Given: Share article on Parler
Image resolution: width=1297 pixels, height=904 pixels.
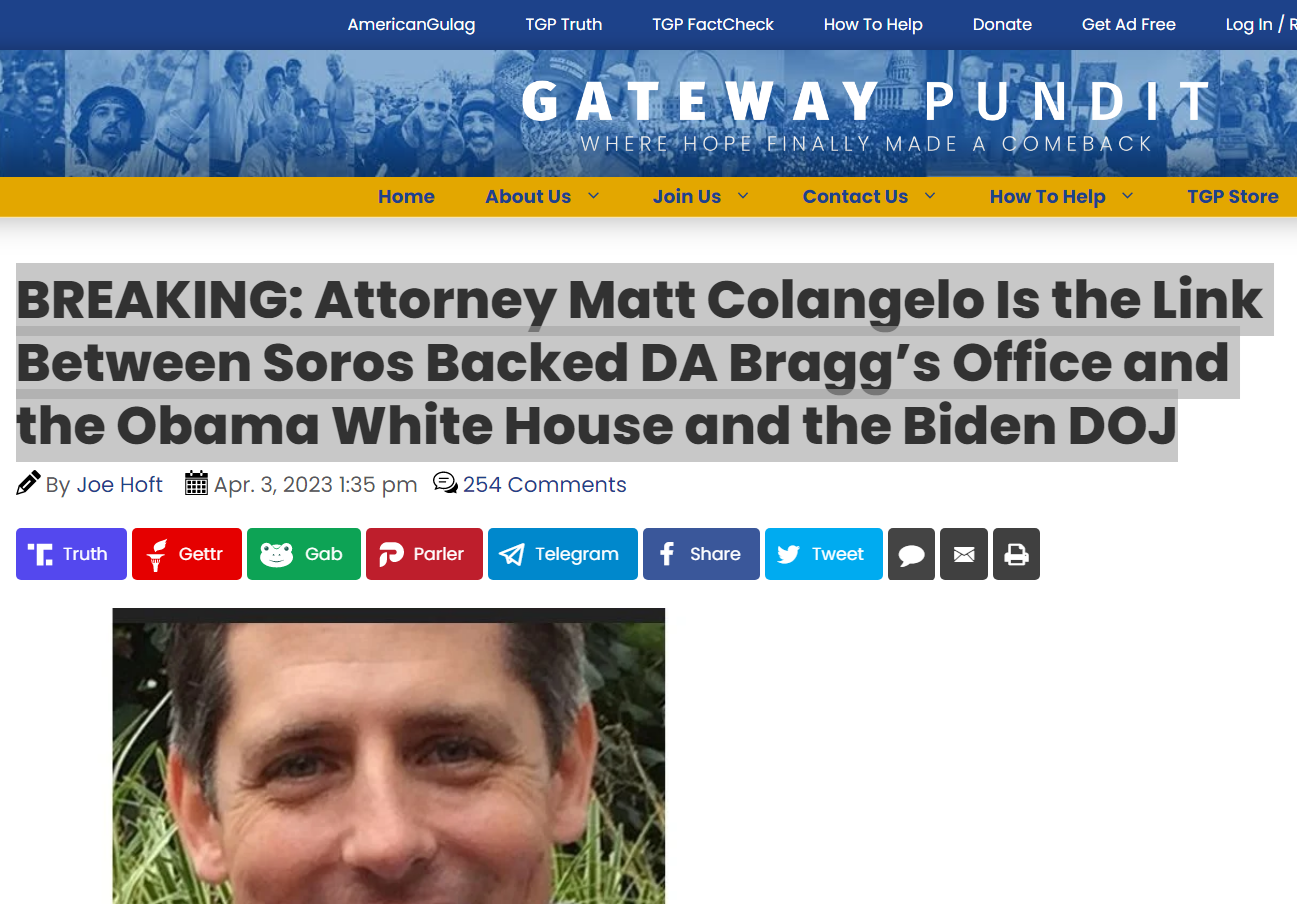Looking at the screenshot, I should pyautogui.click(x=424, y=554).
